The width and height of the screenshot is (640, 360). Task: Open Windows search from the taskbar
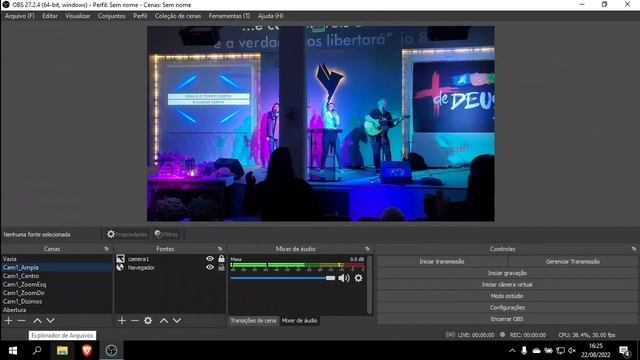click(x=37, y=351)
